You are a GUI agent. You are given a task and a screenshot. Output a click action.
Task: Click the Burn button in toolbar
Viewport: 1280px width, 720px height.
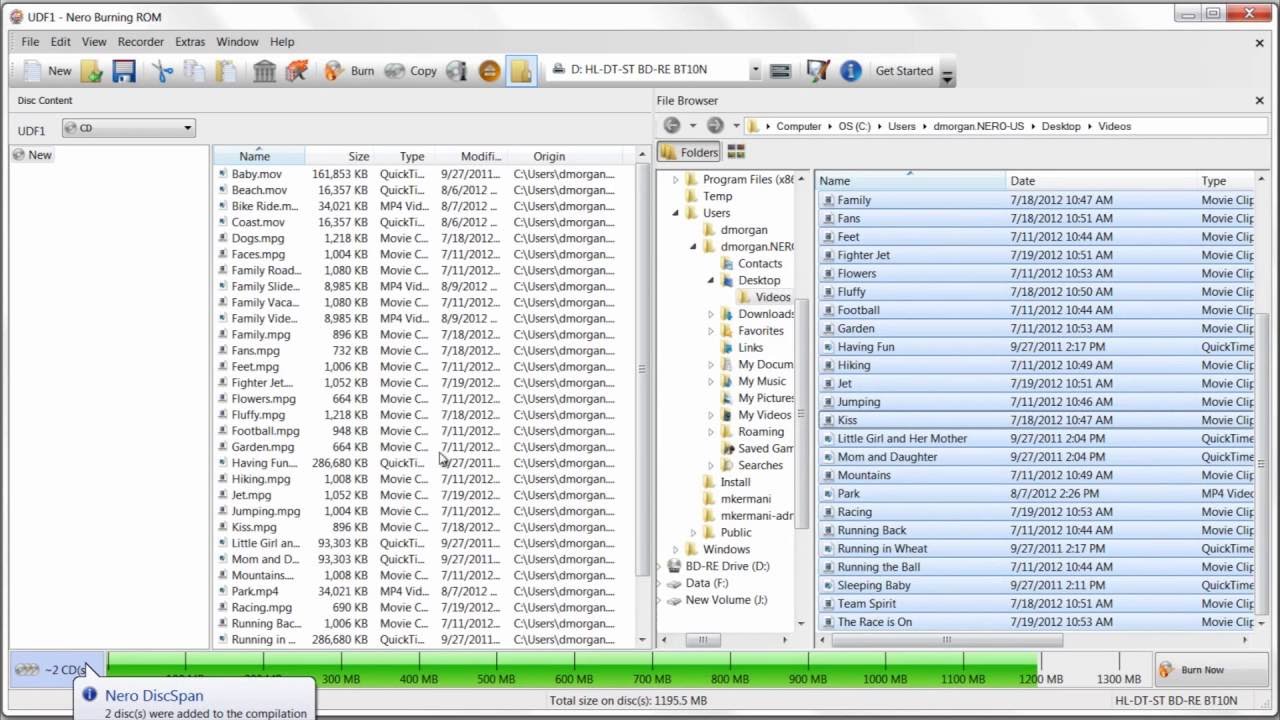pos(349,71)
